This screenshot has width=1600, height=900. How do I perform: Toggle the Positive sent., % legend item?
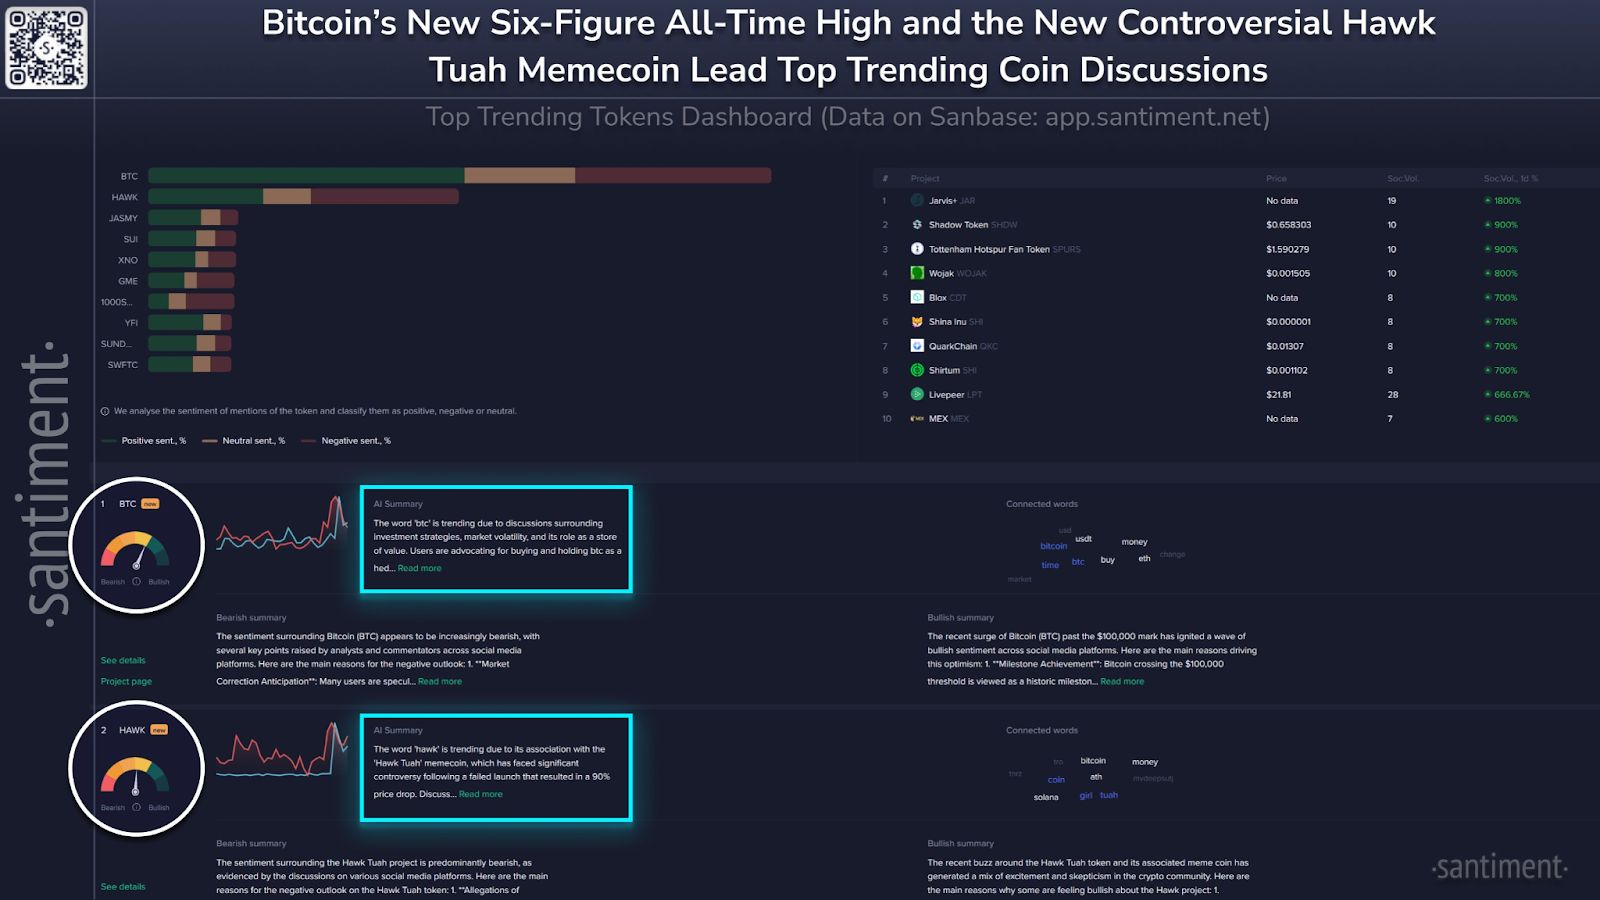tap(145, 441)
